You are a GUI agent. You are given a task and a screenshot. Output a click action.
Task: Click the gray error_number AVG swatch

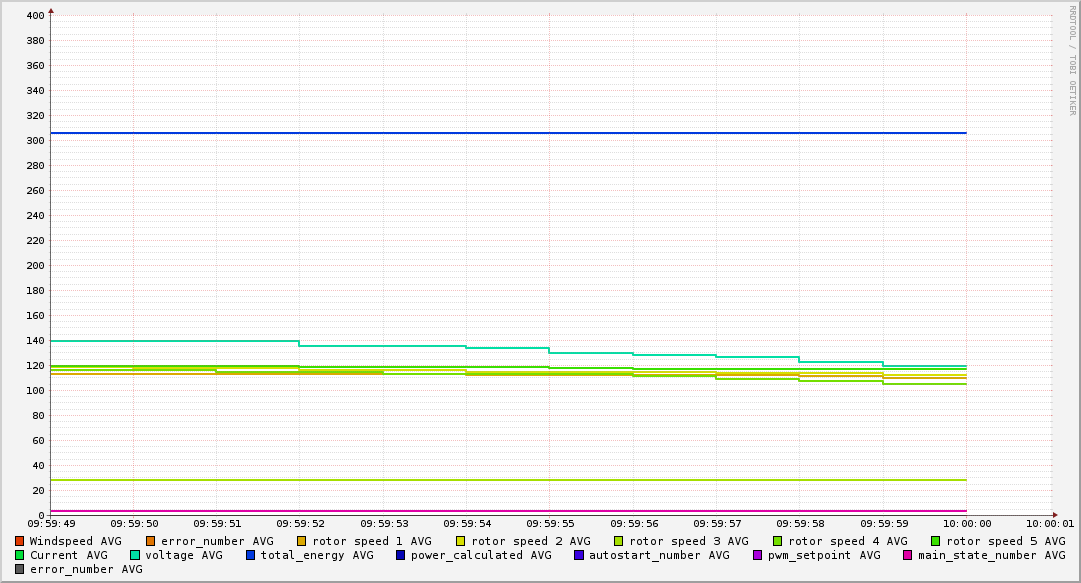20,569
